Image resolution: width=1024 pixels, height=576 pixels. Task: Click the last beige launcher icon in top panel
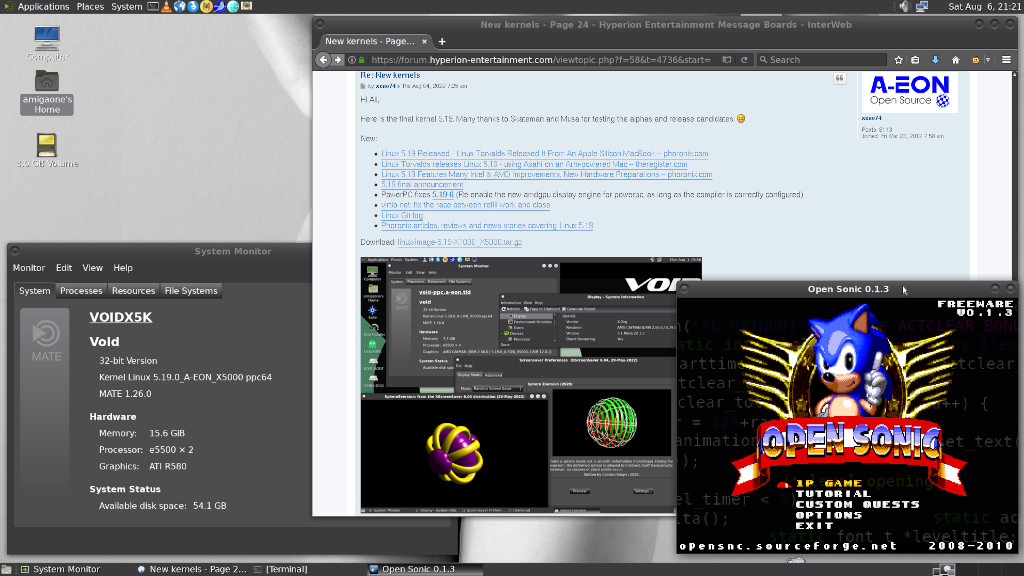[x=247, y=7]
